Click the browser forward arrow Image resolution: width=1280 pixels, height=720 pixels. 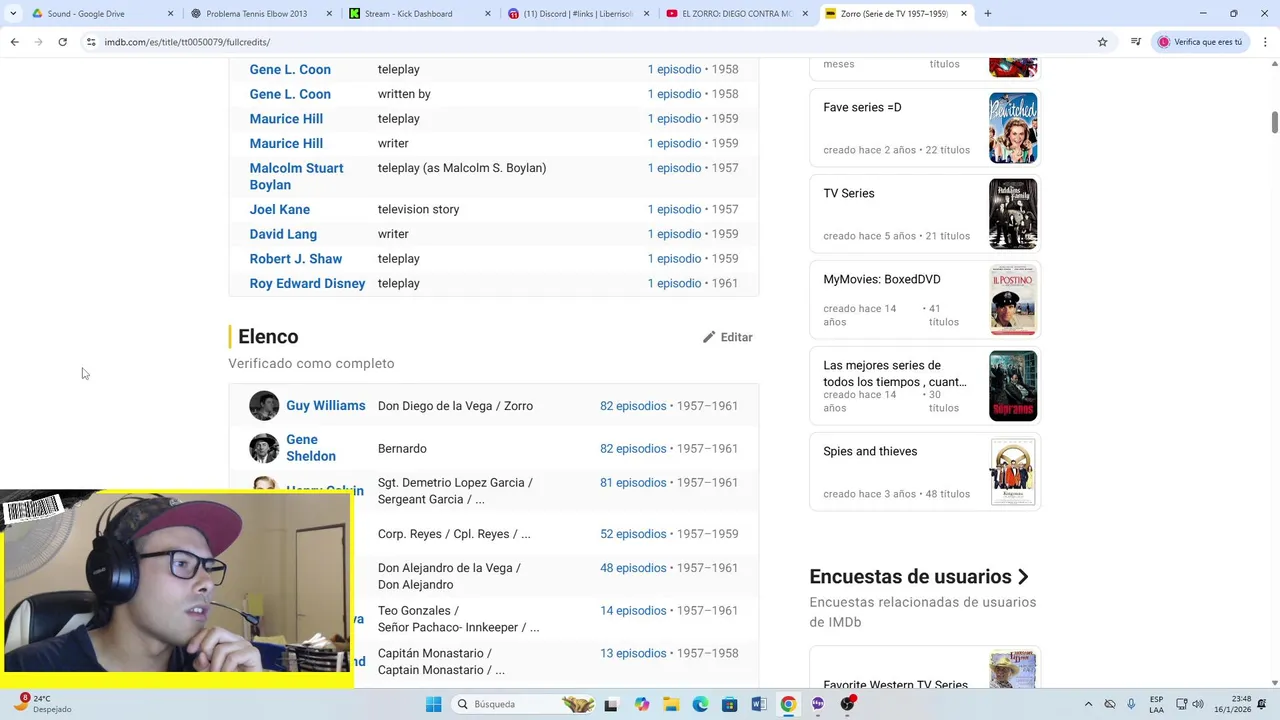click(38, 42)
